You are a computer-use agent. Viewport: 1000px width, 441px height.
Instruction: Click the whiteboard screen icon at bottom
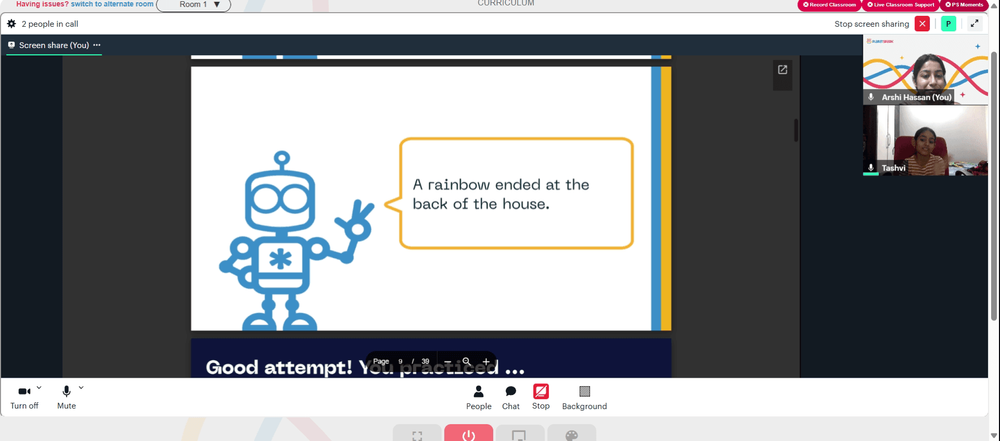(520, 435)
